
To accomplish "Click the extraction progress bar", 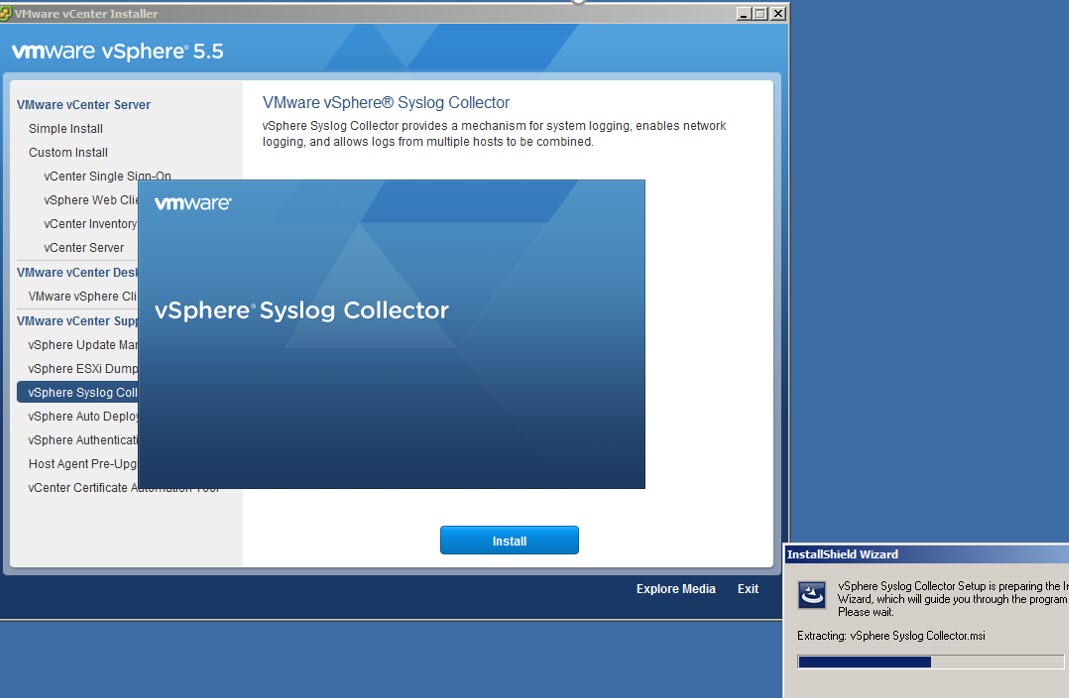I will pos(930,662).
